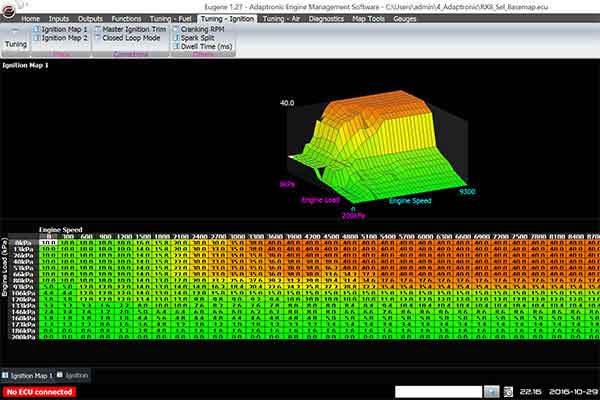Select the 7200 RPM column header
Image resolution: width=600 pixels, height=400 pixels.
click(501, 237)
